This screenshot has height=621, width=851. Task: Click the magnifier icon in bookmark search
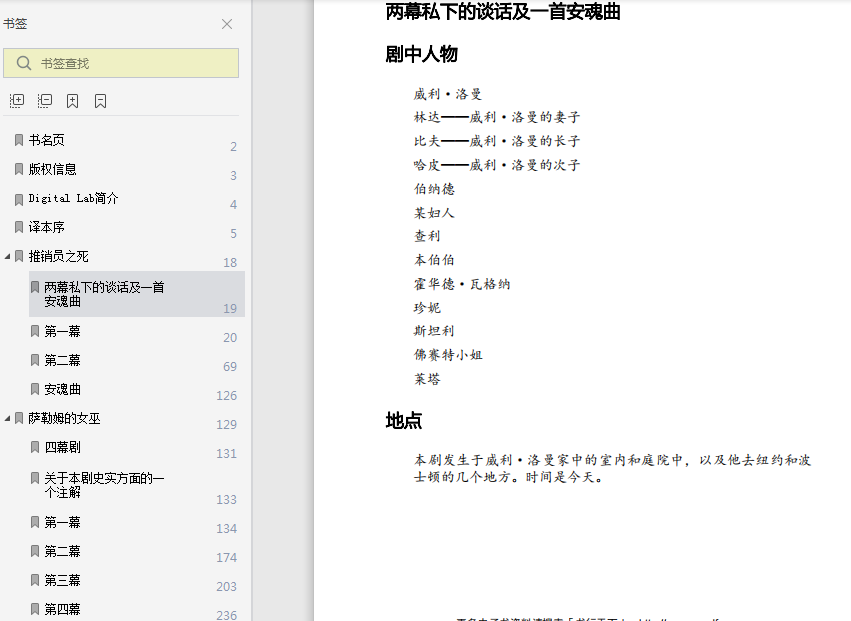23,63
